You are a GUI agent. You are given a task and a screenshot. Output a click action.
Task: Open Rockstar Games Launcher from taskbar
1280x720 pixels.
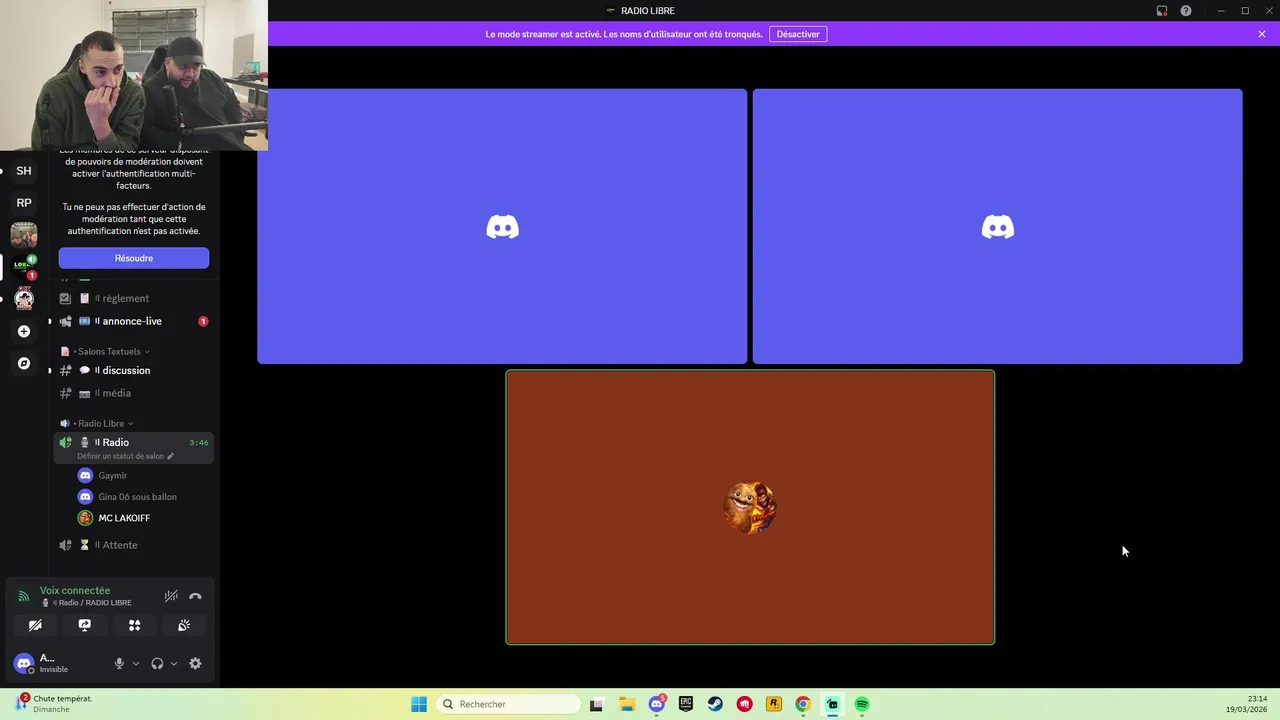click(x=774, y=704)
